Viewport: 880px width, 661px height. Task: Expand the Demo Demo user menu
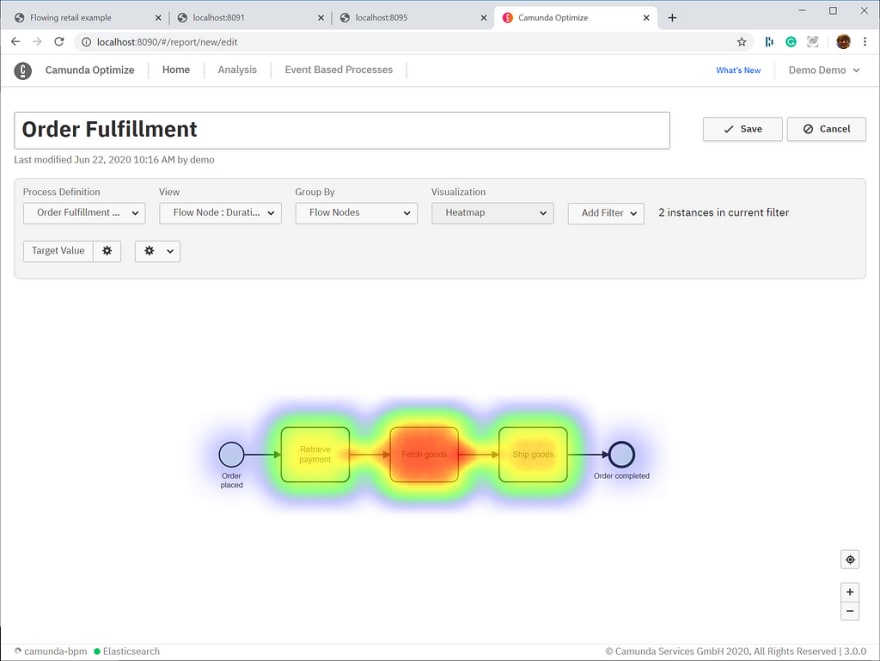[824, 70]
